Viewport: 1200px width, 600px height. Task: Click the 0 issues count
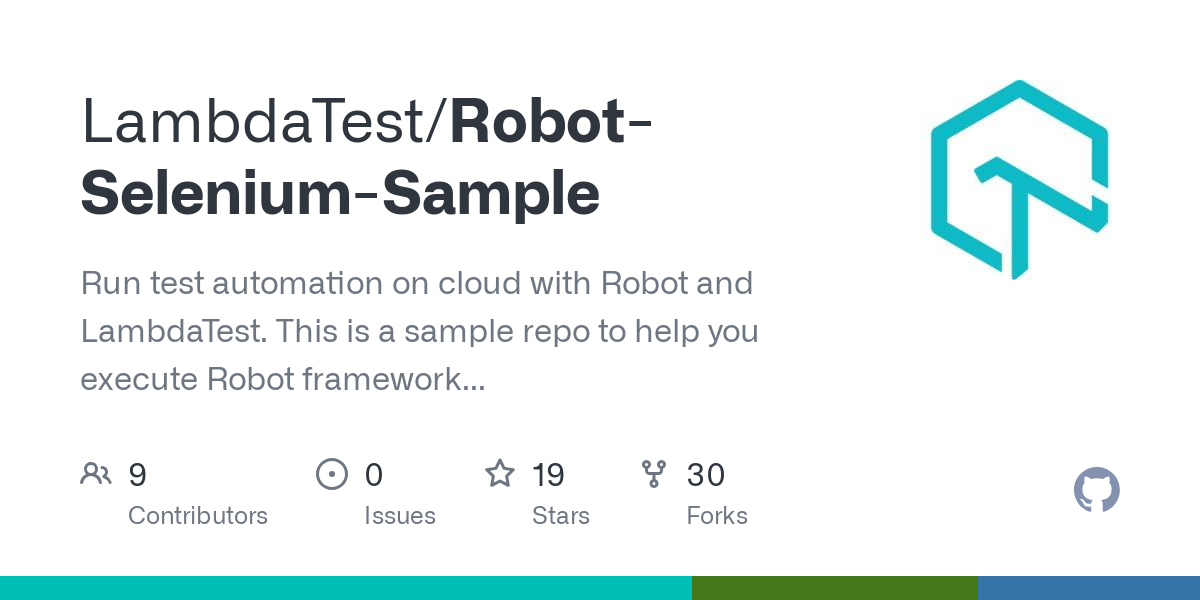(374, 474)
